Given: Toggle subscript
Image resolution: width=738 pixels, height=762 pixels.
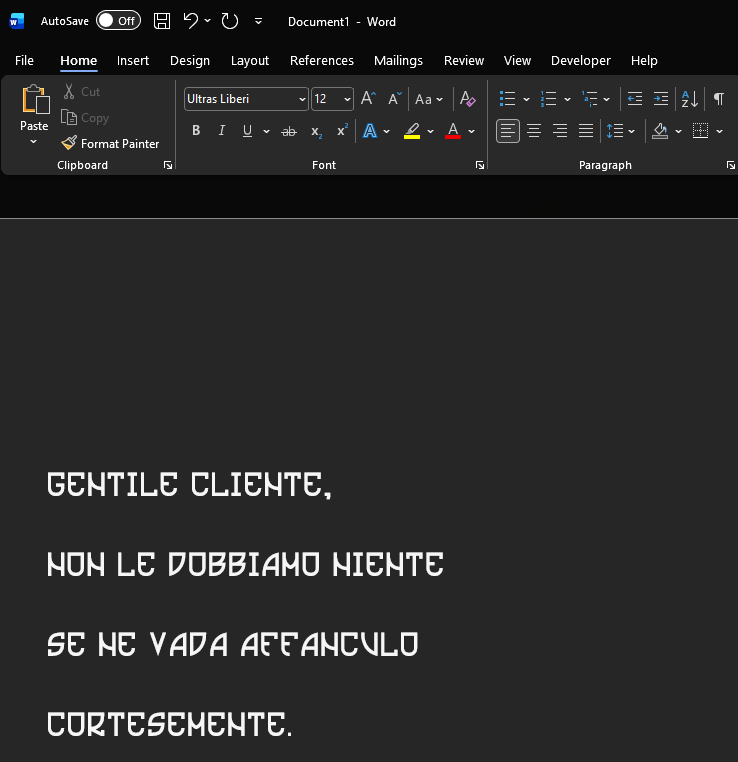Looking at the screenshot, I should 316,131.
